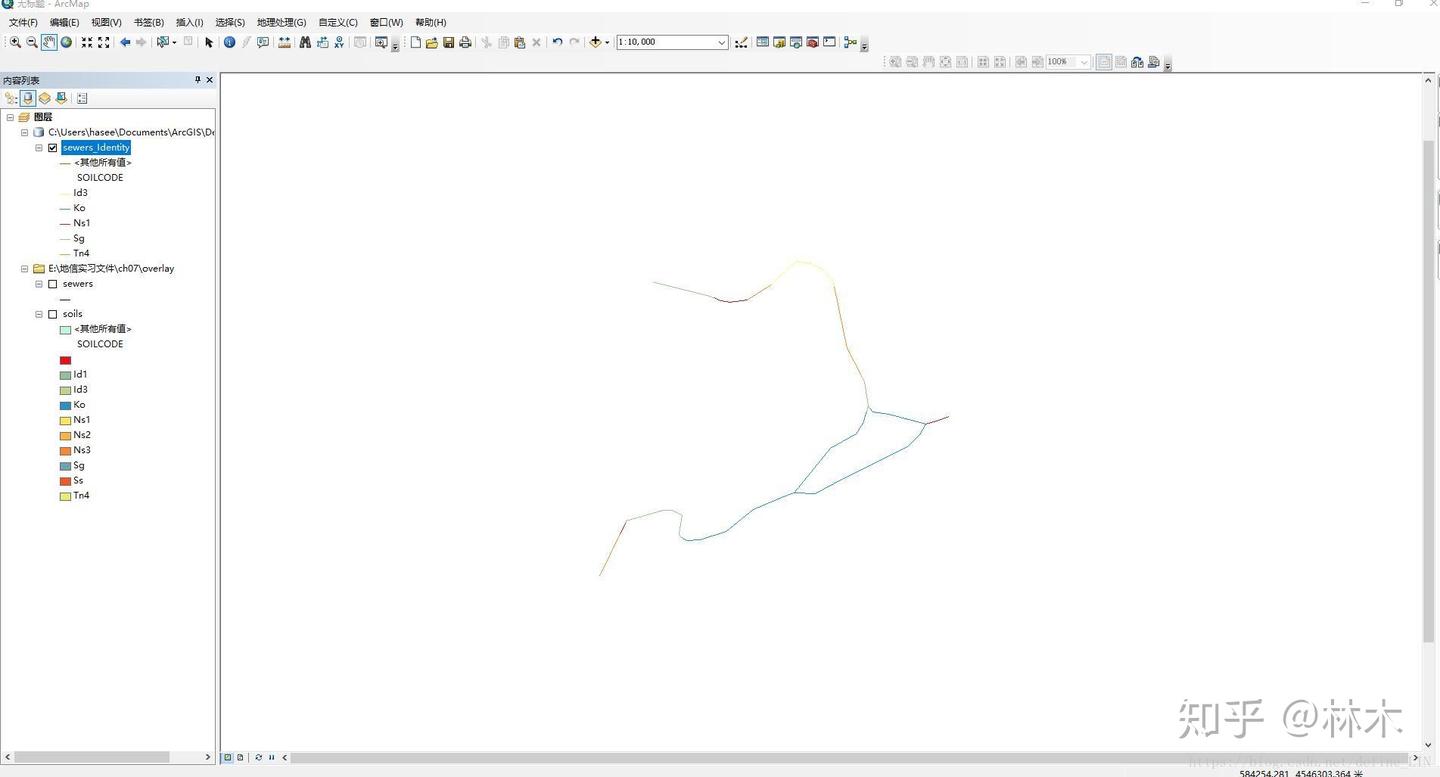The image size is (1440, 777).
Task: Create a new map document
Action: coord(416,42)
